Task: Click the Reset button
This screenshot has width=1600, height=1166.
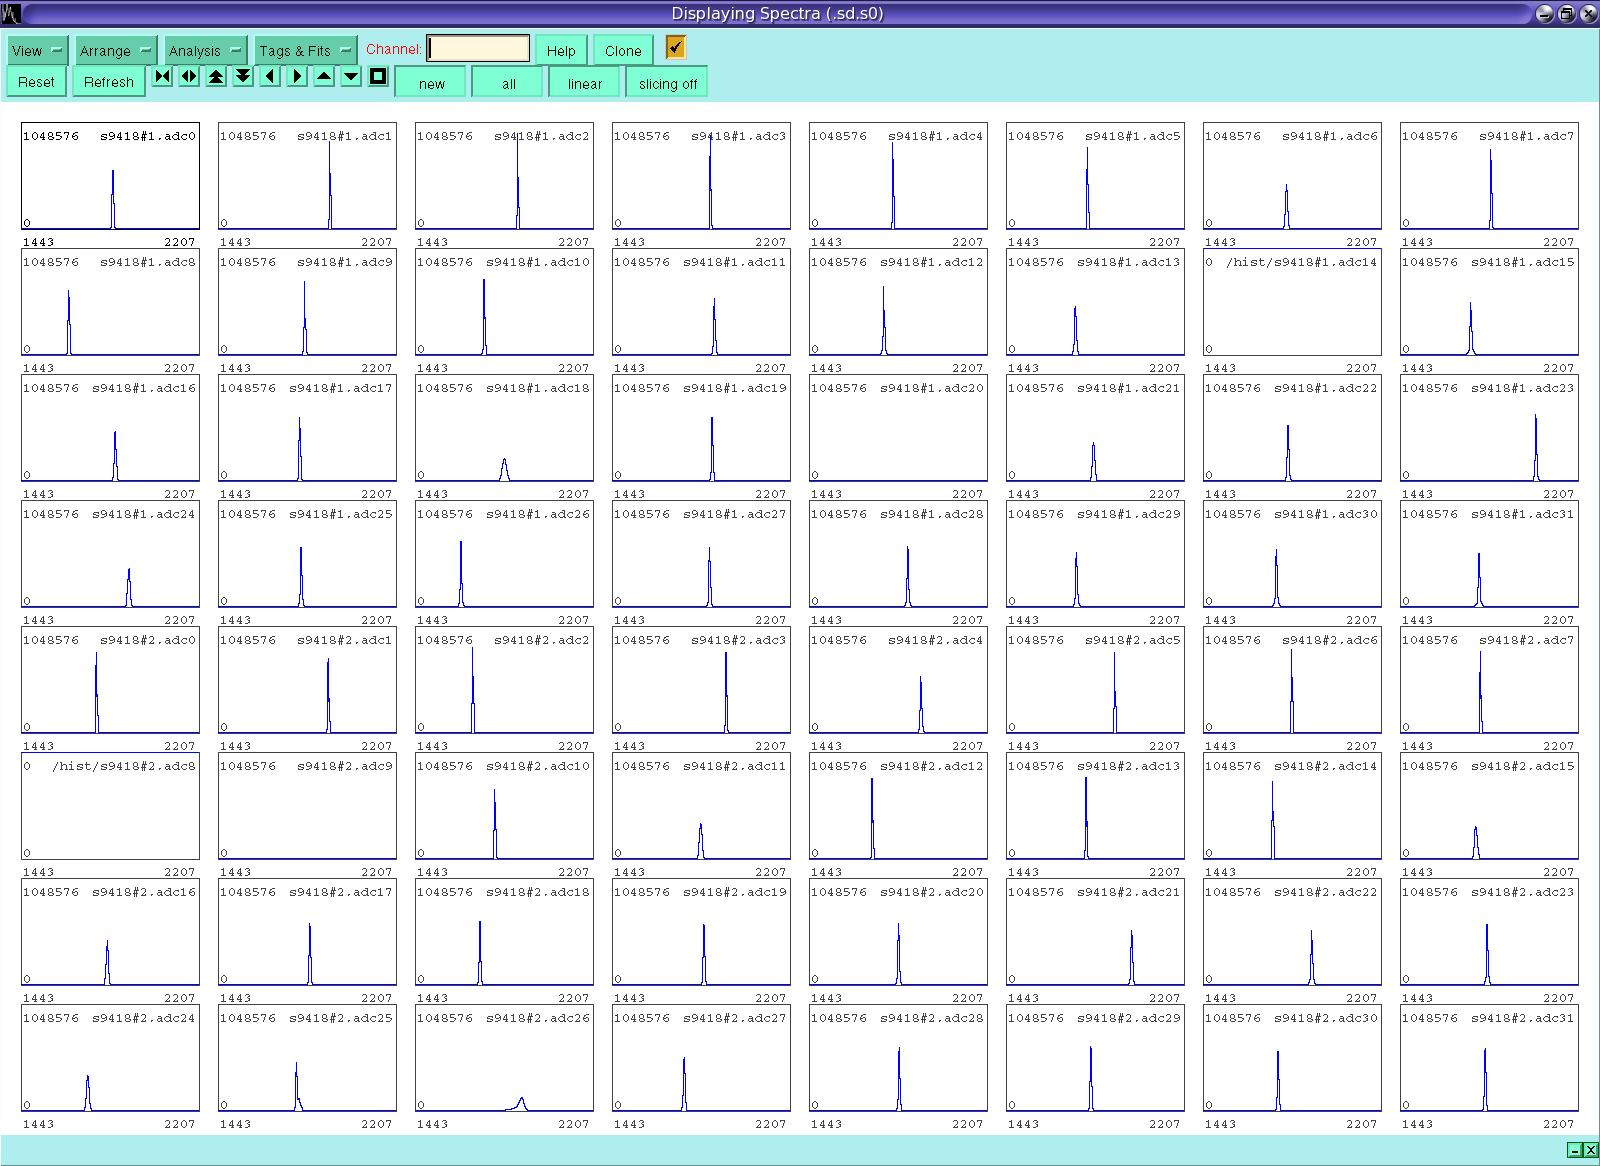Action: (x=36, y=82)
